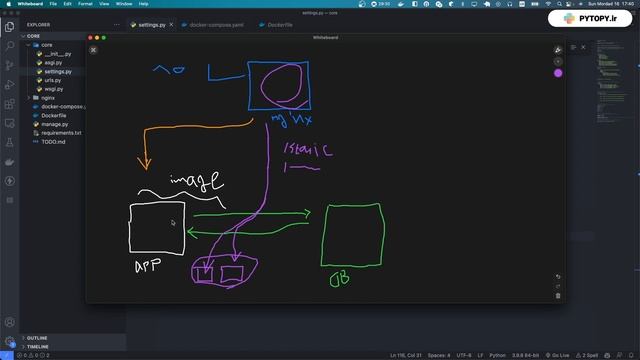Open the Search view in activity bar
640x360 pixels.
point(9,46)
